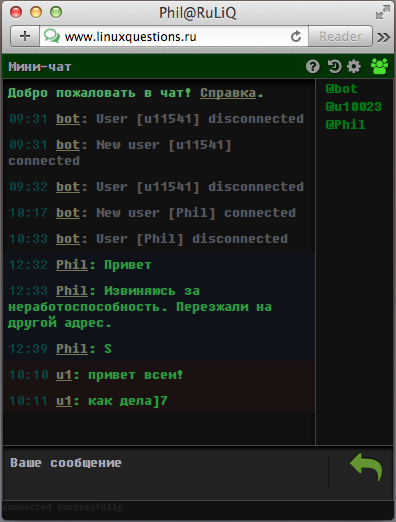The height and width of the screenshot is (522, 396).
Task: Send message with green arrow button
Action: click(366, 467)
